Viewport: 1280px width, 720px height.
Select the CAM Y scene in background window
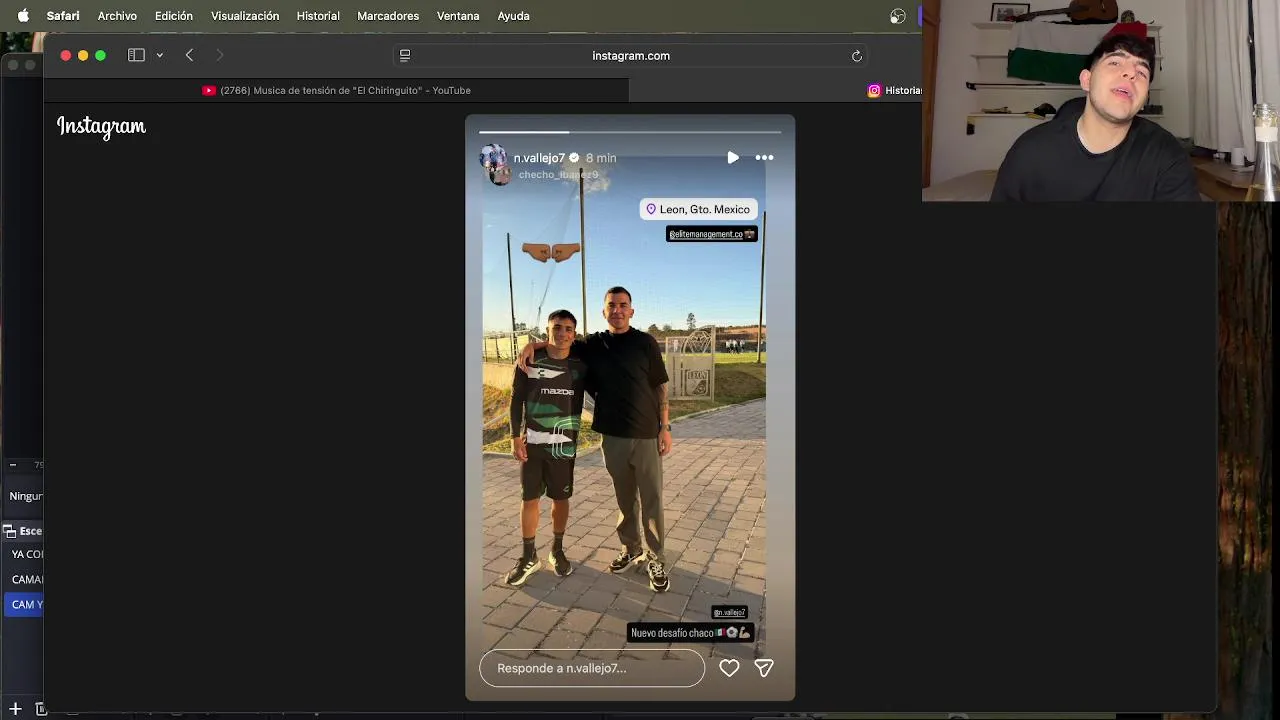tap(24, 604)
